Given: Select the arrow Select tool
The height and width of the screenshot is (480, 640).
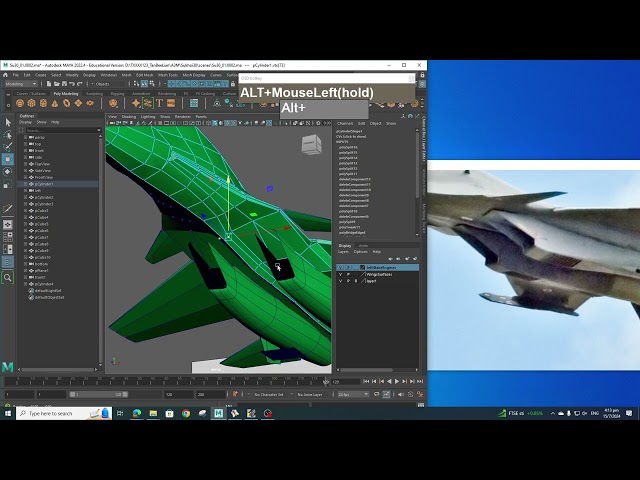Looking at the screenshot, I should coord(8,122).
